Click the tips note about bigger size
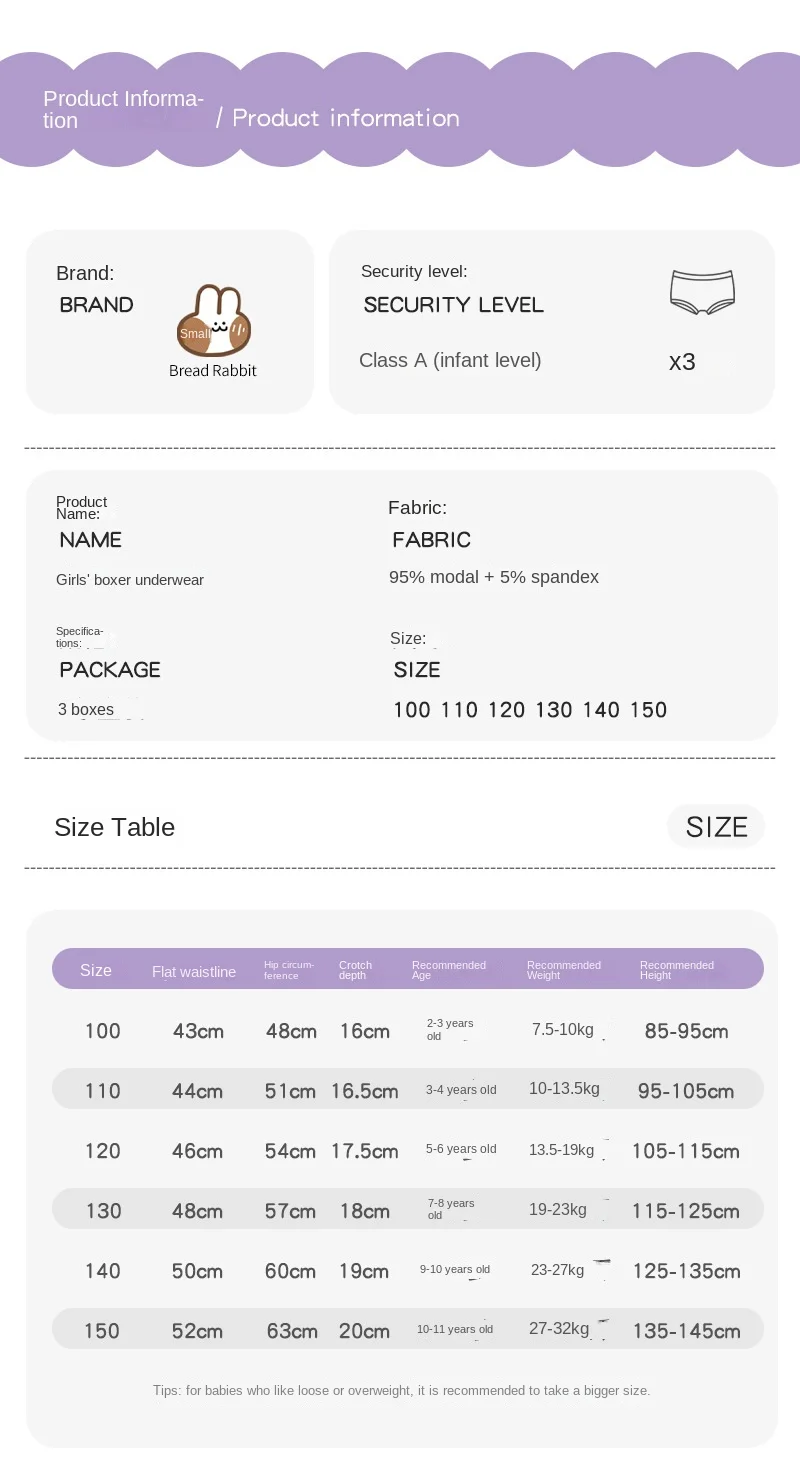This screenshot has height=1481, width=800. pyautogui.click(x=402, y=1390)
